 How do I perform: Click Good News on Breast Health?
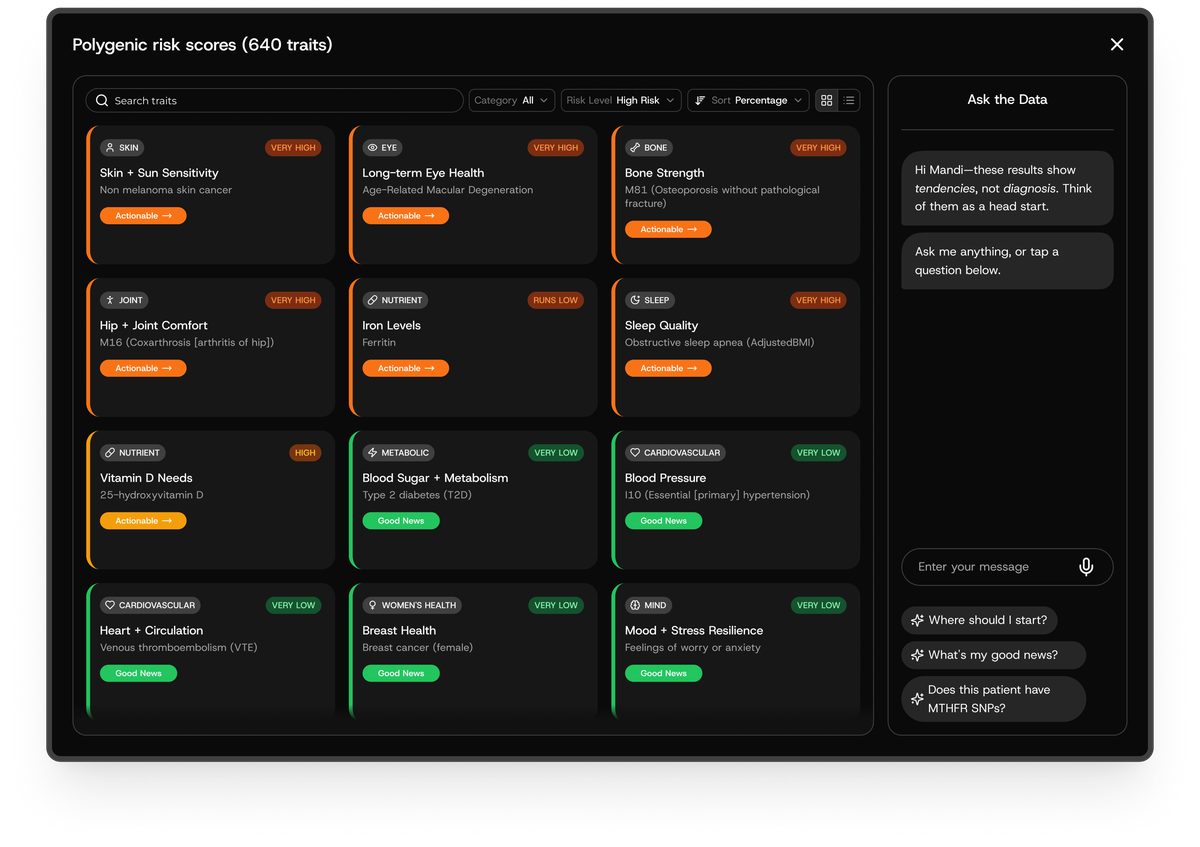tap(401, 673)
